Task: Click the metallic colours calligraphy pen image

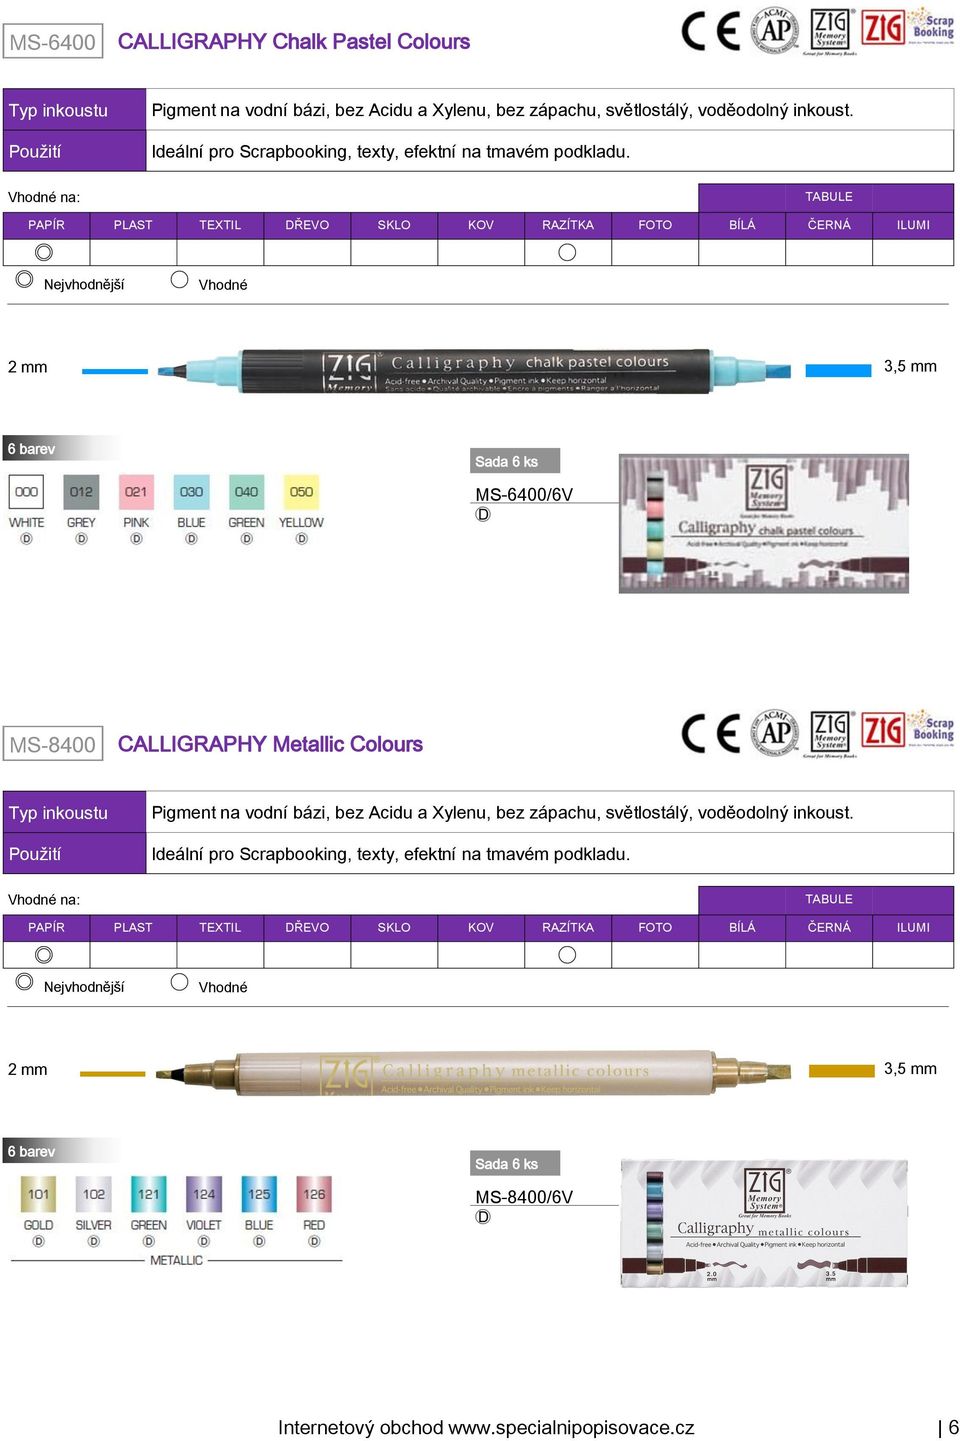Action: pyautogui.click(x=473, y=1073)
